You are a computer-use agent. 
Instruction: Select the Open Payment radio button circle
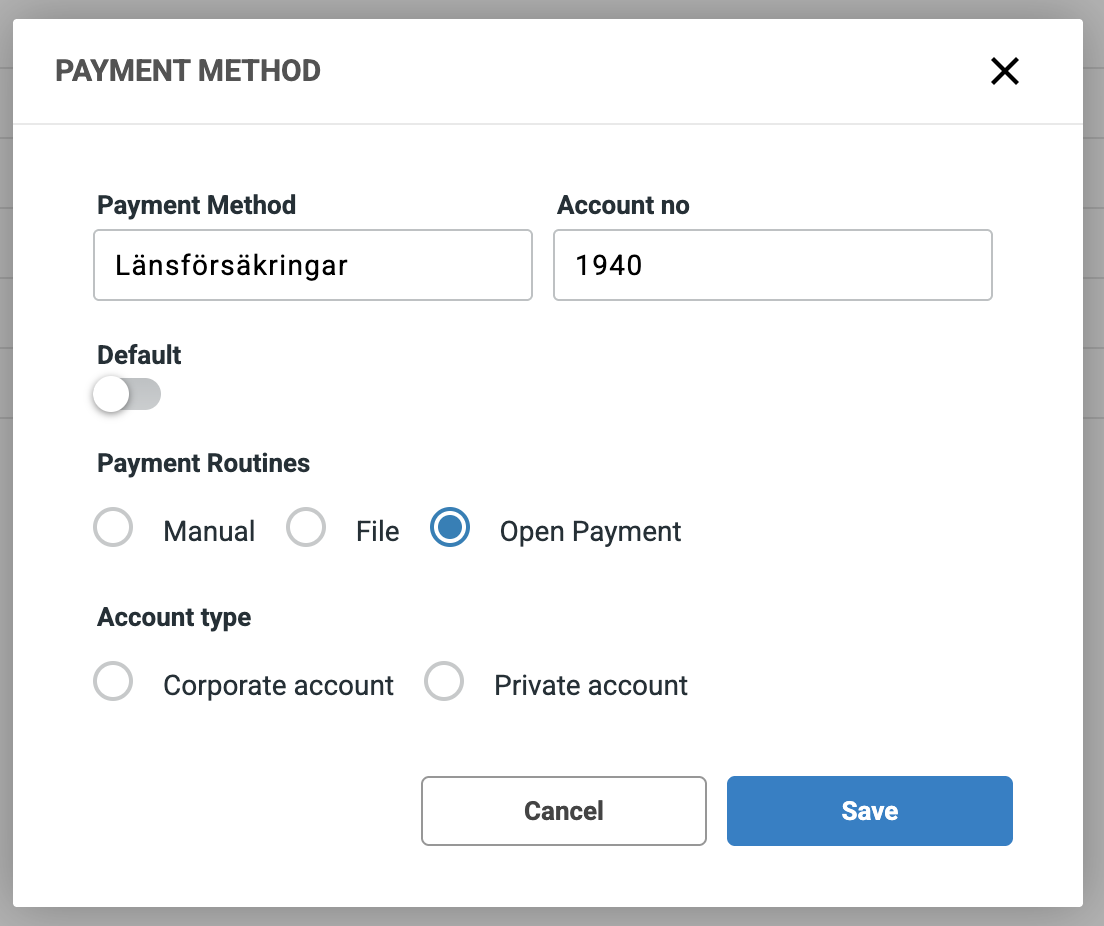coord(450,528)
